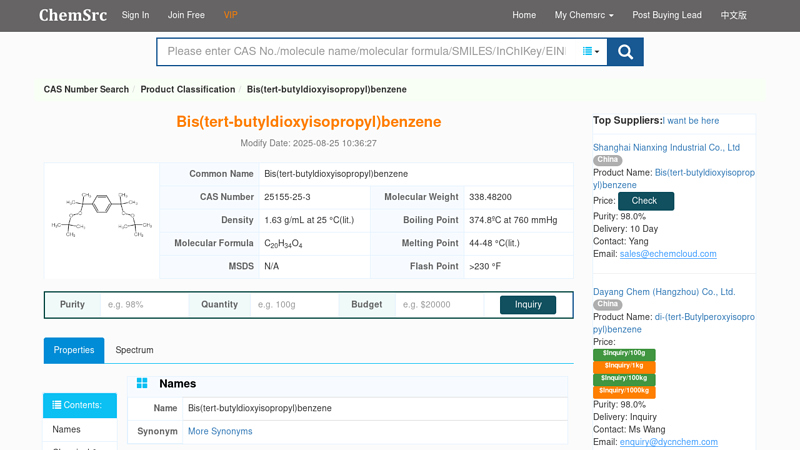Click melting point value 44-48 °C
Image resolution: width=800 pixels, height=450 pixels.
click(x=494, y=243)
